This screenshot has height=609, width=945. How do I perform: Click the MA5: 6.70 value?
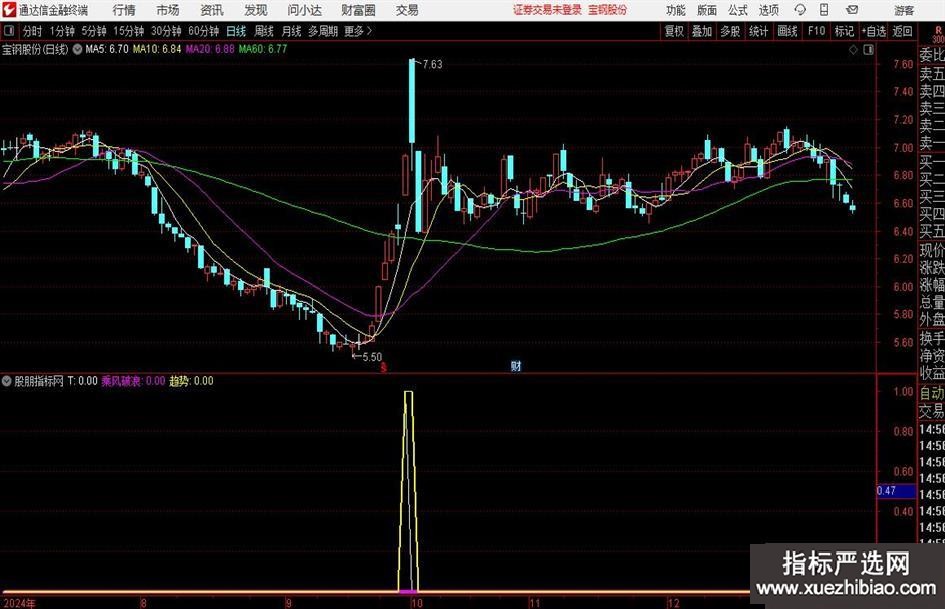click(107, 49)
